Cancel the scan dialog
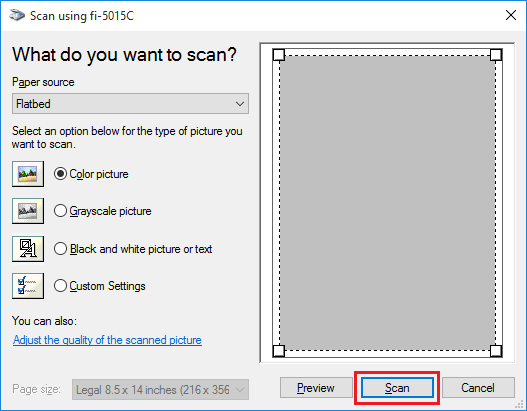The image size is (527, 411). (478, 388)
